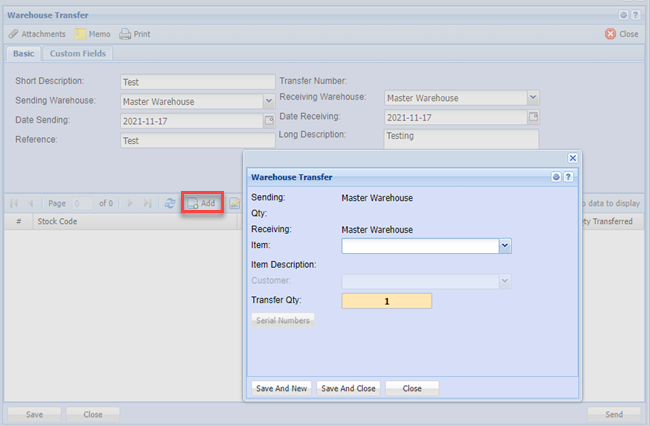This screenshot has height=426, width=650.
Task: Click Save And Close button
Action: 348,388
